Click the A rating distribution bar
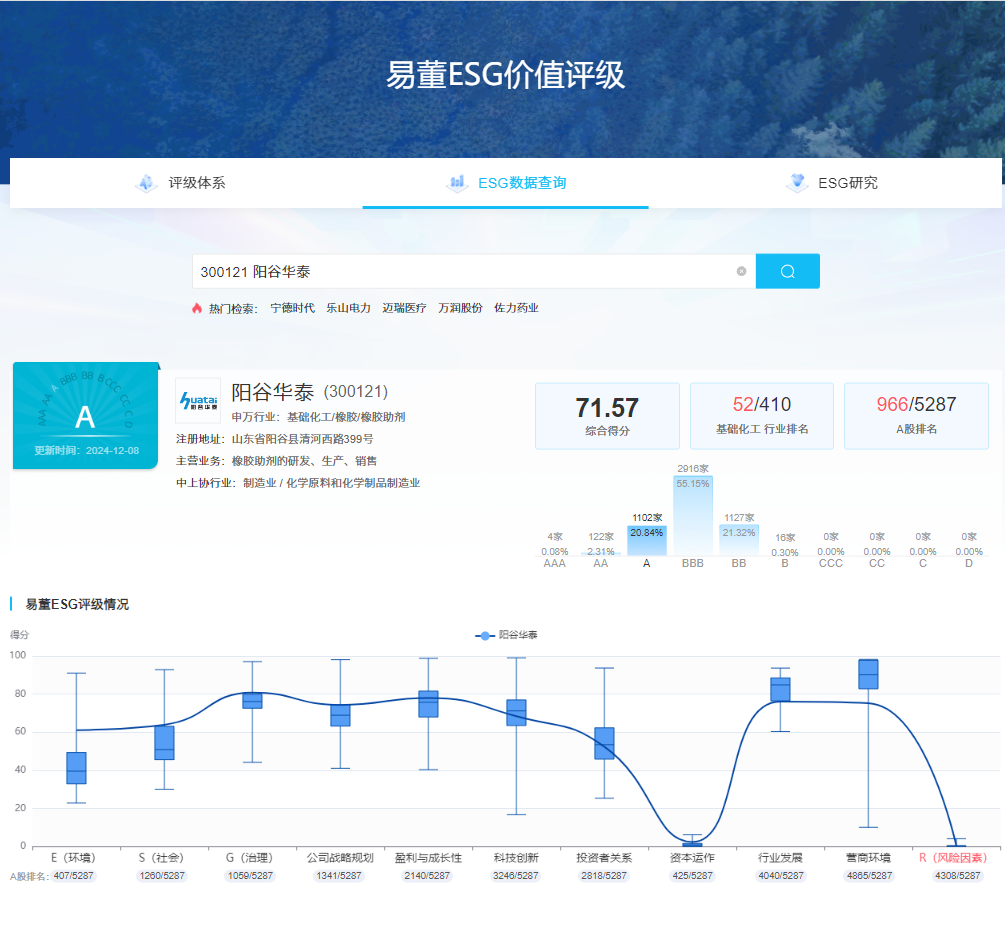The height and width of the screenshot is (931, 1005). coord(647,540)
